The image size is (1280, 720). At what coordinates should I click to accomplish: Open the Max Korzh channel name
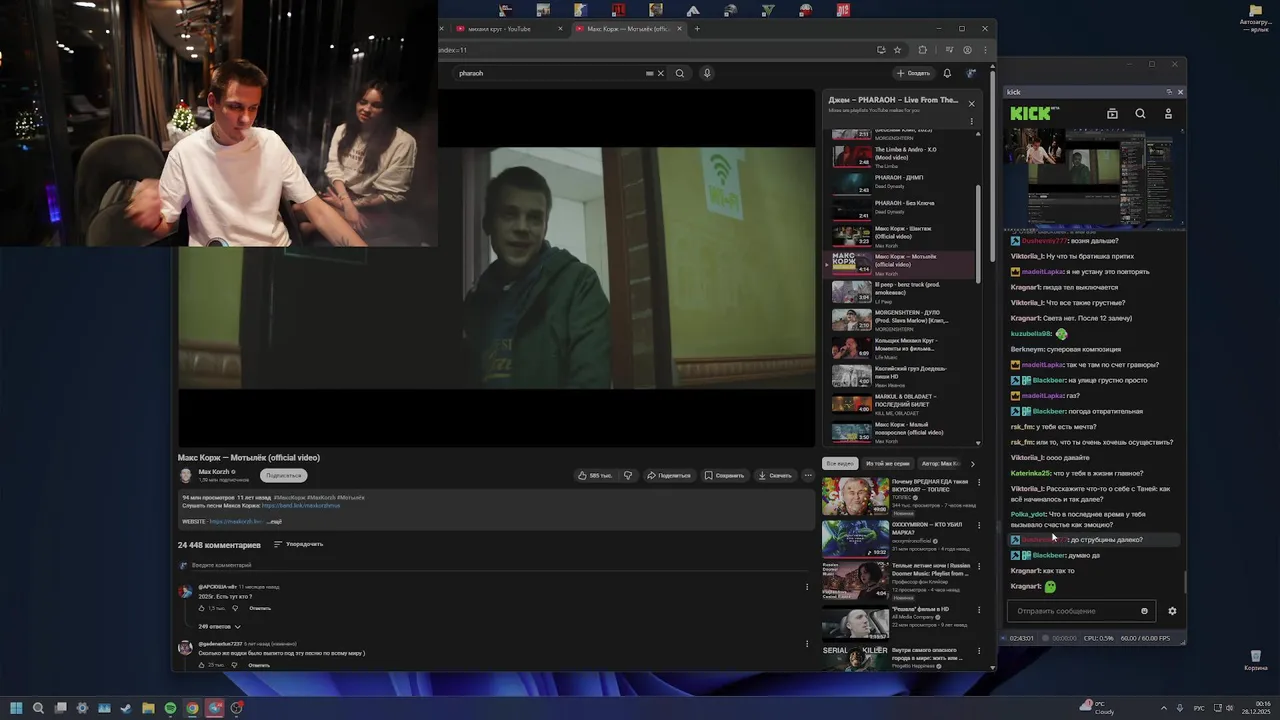214,471
